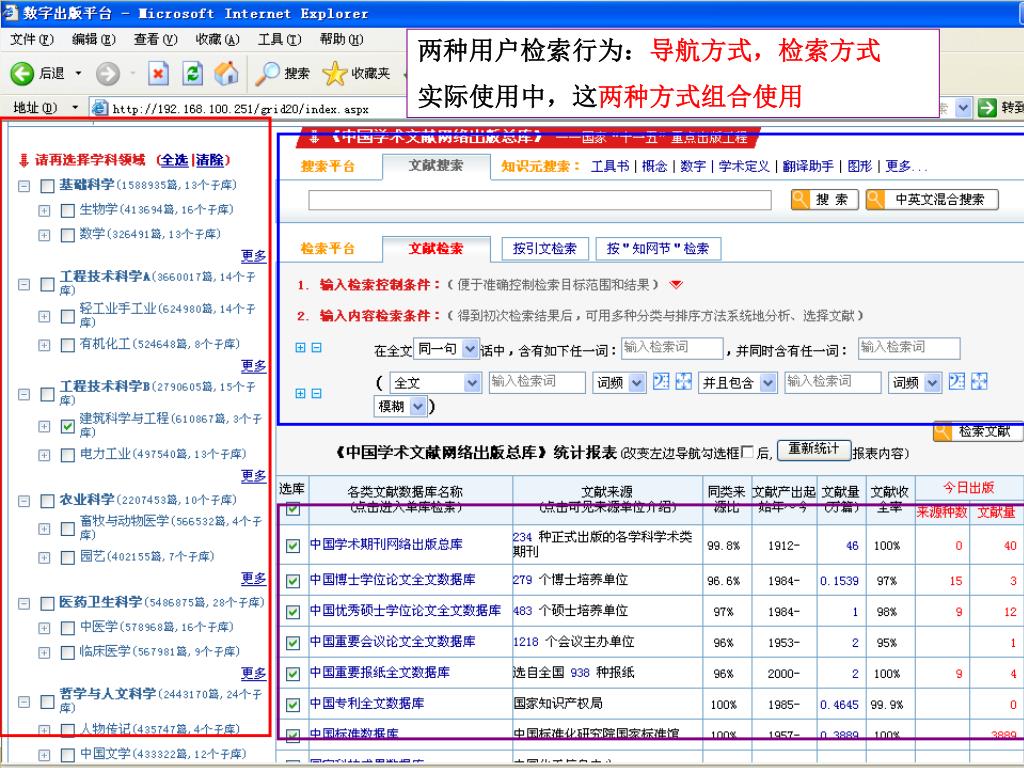Click the red down-arrow after 输入检索控制条件
1024x768 pixels.
click(x=676, y=285)
